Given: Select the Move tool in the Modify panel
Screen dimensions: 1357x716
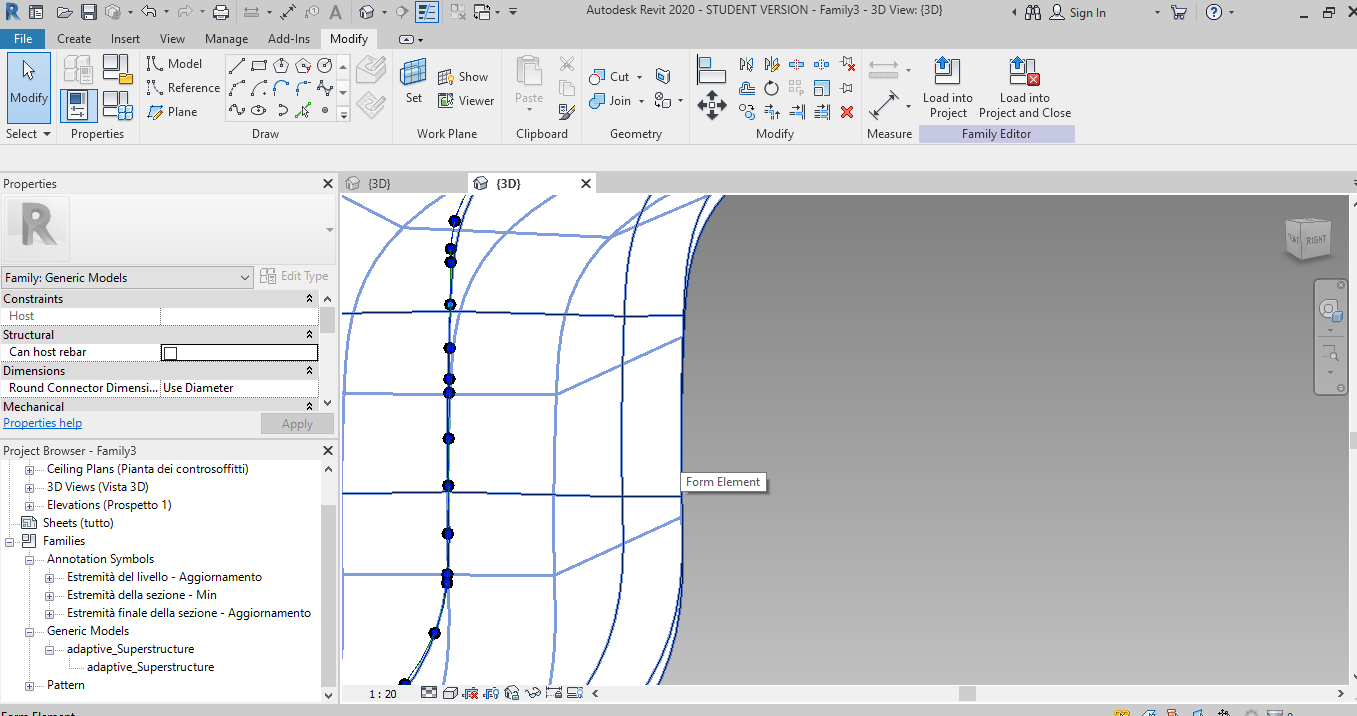Looking at the screenshot, I should (712, 104).
